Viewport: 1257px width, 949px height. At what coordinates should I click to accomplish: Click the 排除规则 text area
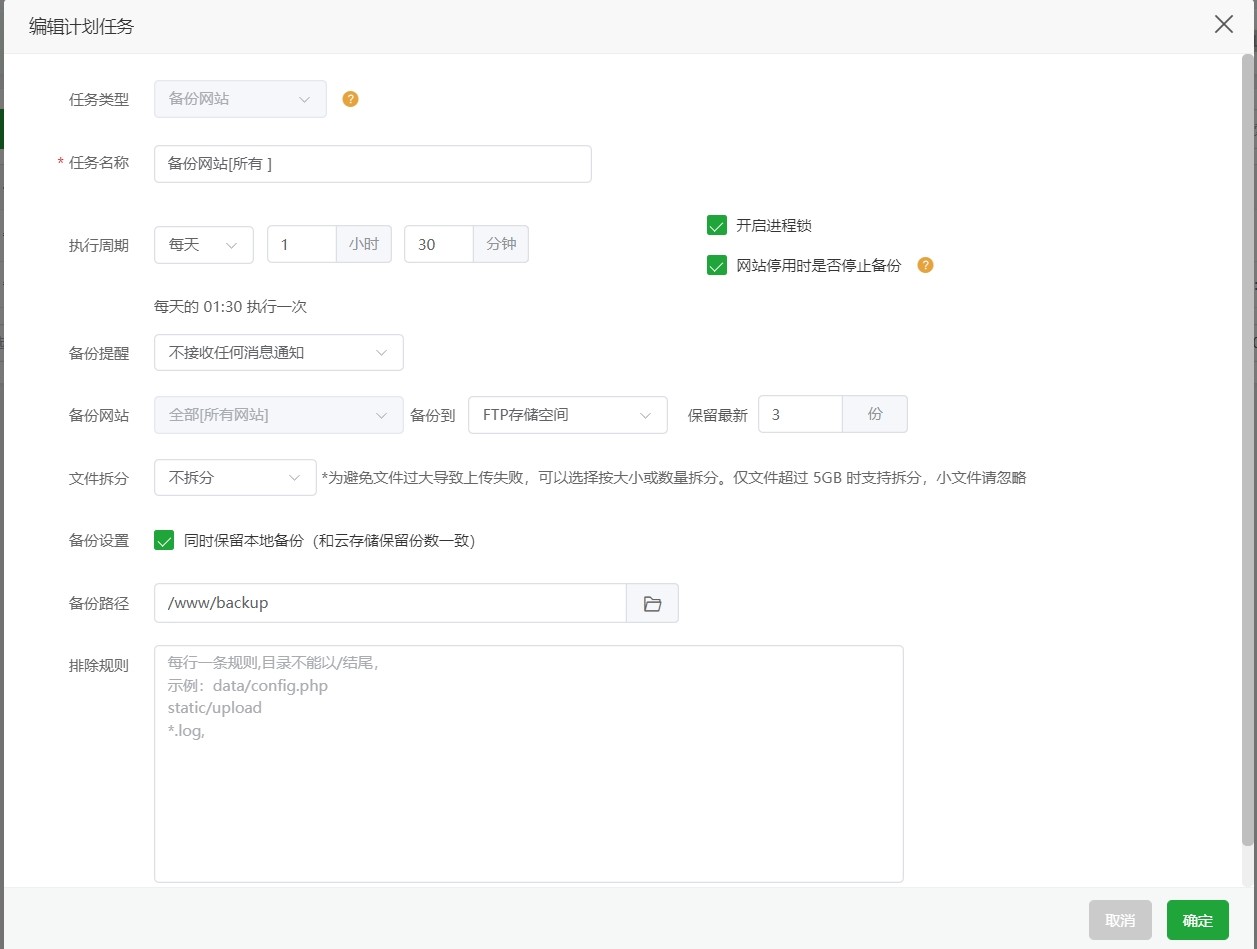tap(529, 764)
